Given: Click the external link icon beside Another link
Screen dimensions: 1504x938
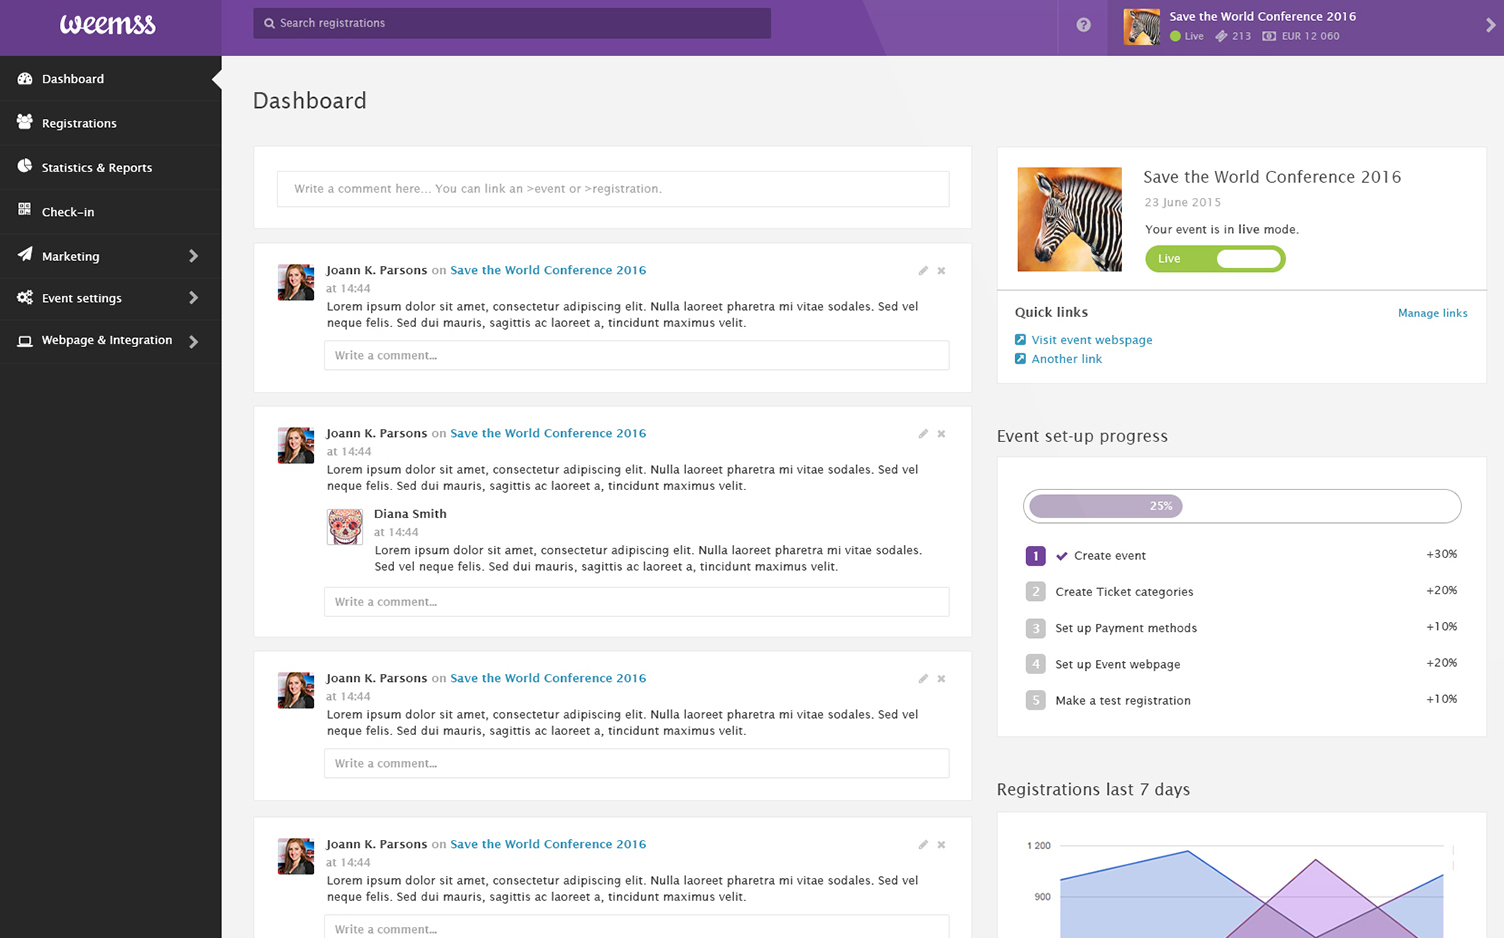Looking at the screenshot, I should click(1020, 359).
